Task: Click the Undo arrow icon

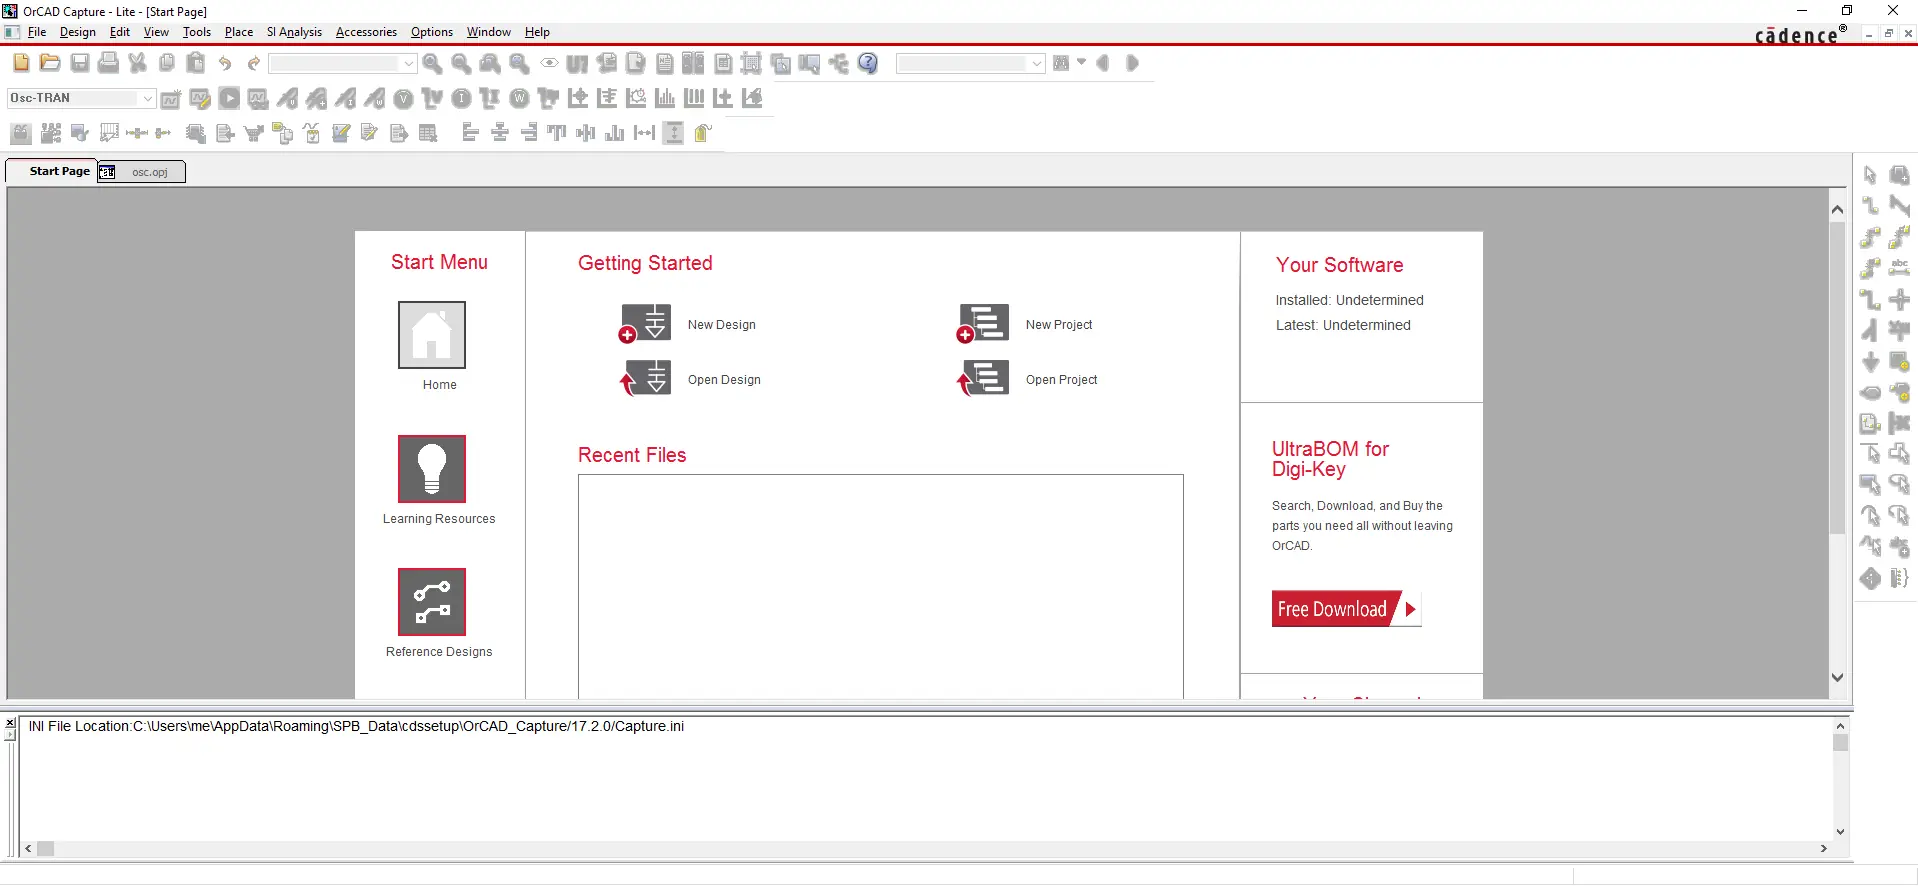Action: pyautogui.click(x=225, y=63)
